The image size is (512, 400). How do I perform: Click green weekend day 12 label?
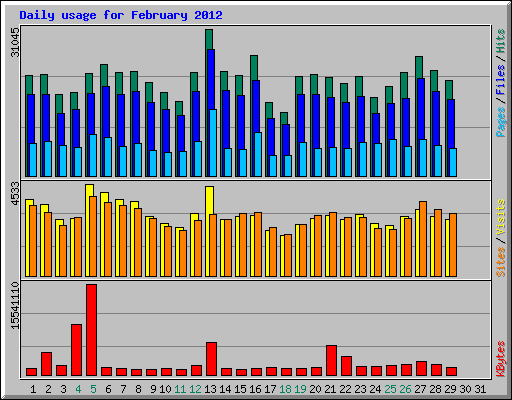click(195, 389)
